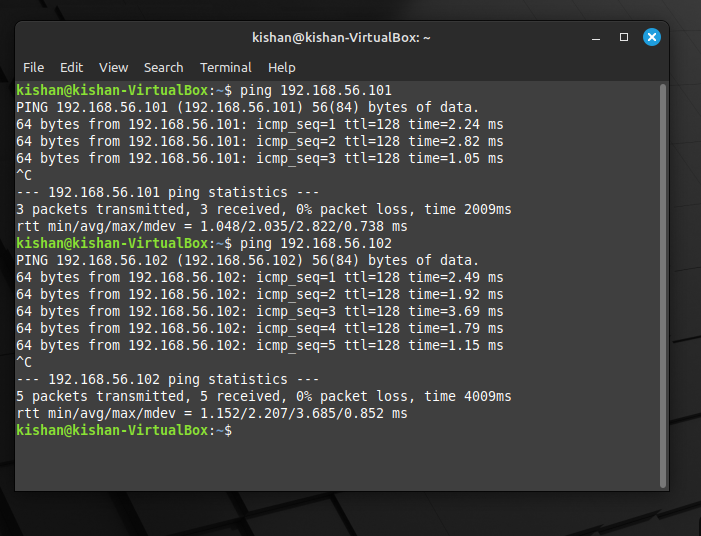Click the rtt line '1.152/2.207/3.685/0.852 ms'
This screenshot has height=536, width=701.
[x=212, y=413]
